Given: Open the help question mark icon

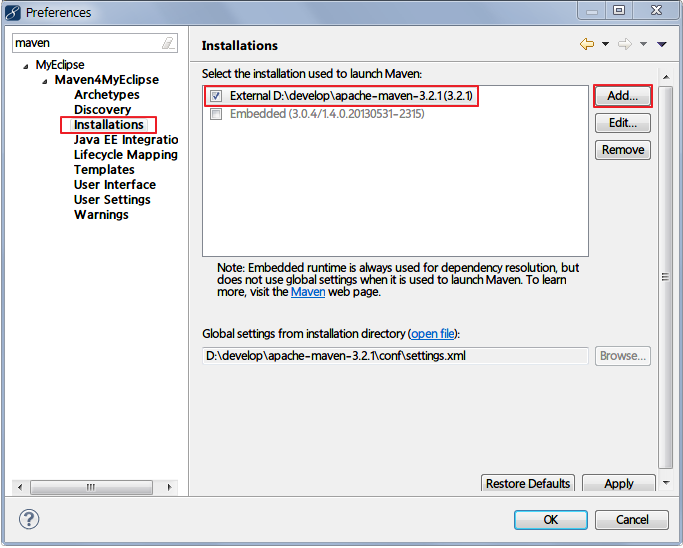Looking at the screenshot, I should point(29,519).
